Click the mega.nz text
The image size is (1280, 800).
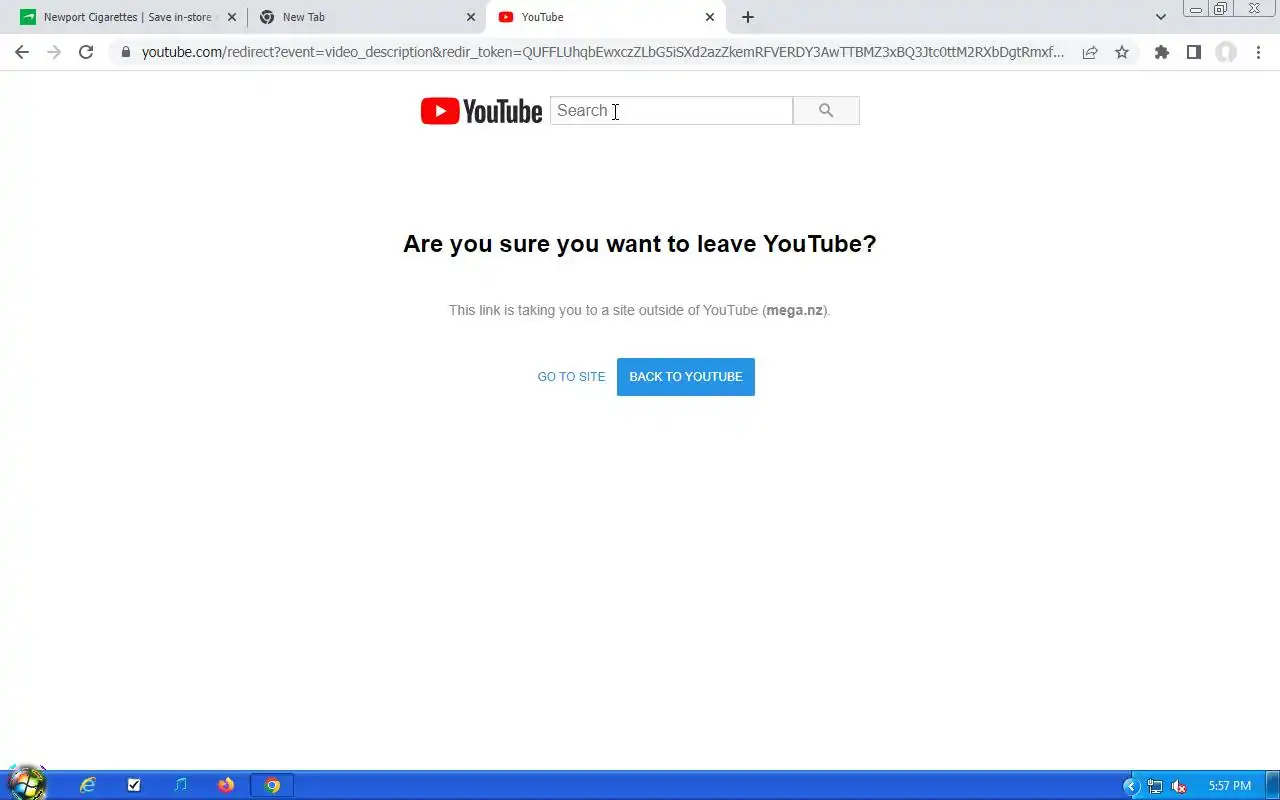click(795, 310)
